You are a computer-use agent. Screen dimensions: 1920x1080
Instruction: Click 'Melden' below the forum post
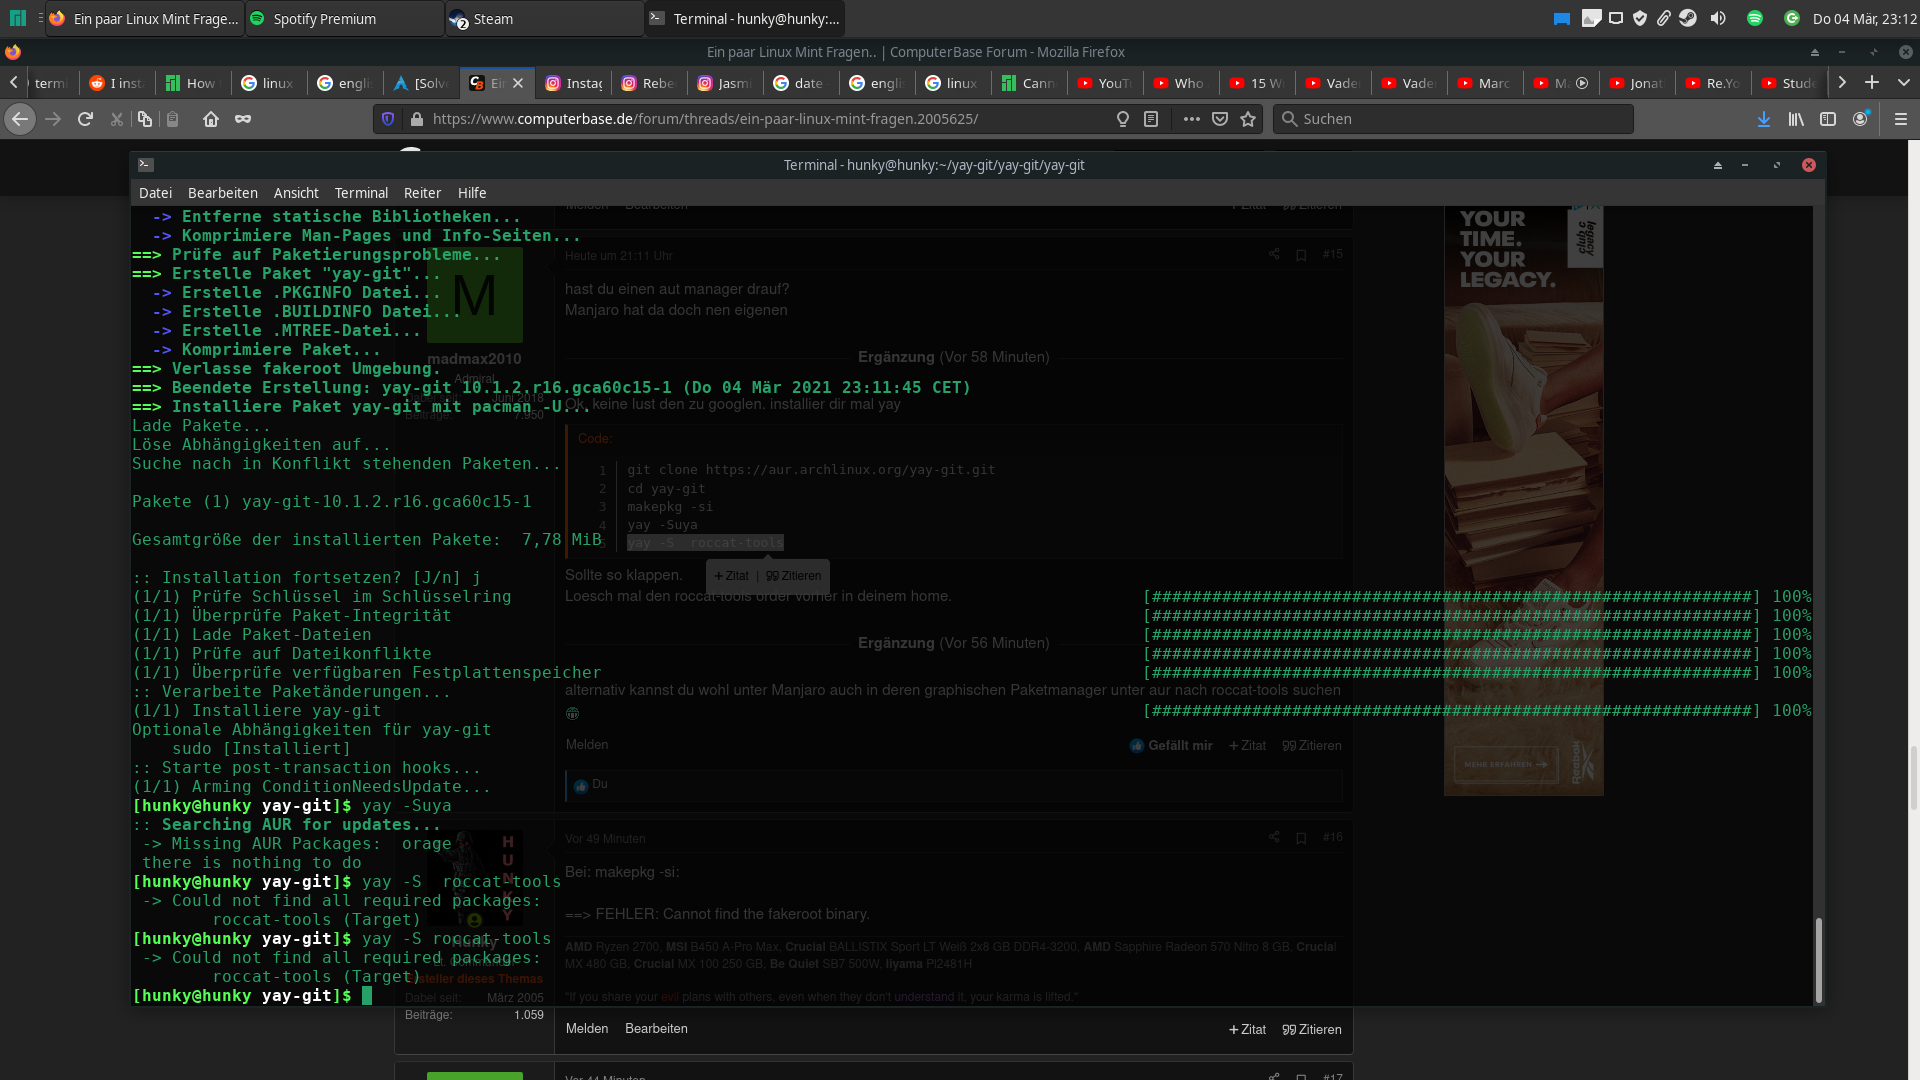[x=587, y=1028]
